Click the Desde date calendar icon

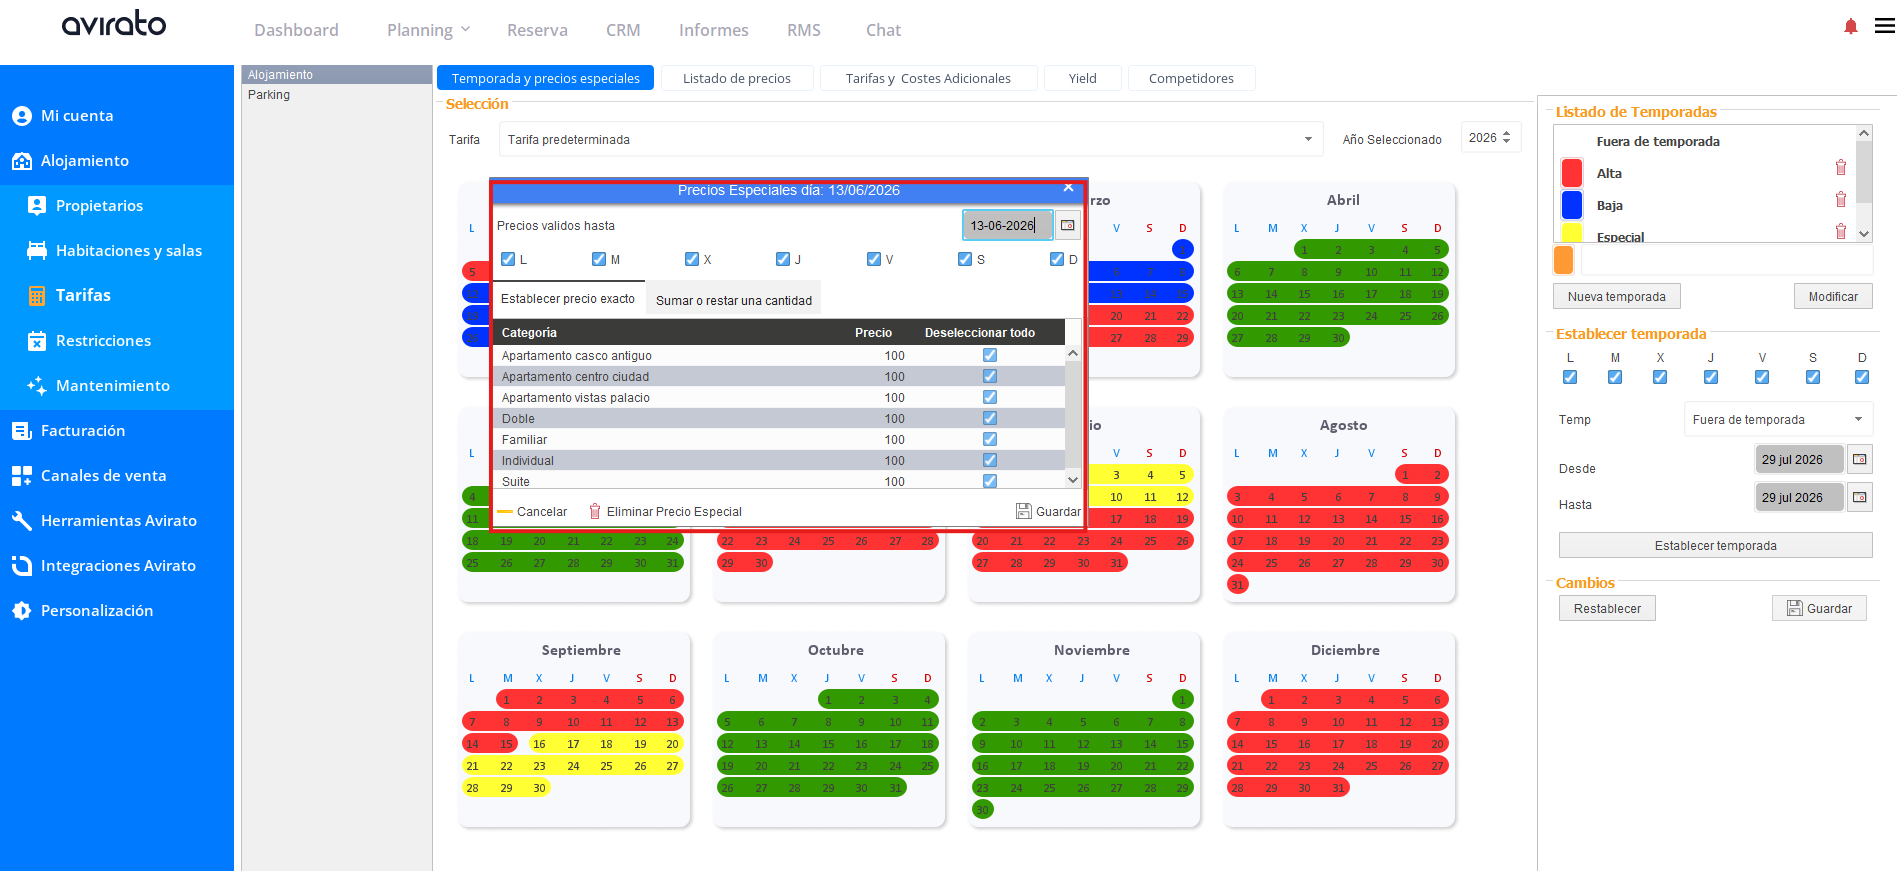1859,459
